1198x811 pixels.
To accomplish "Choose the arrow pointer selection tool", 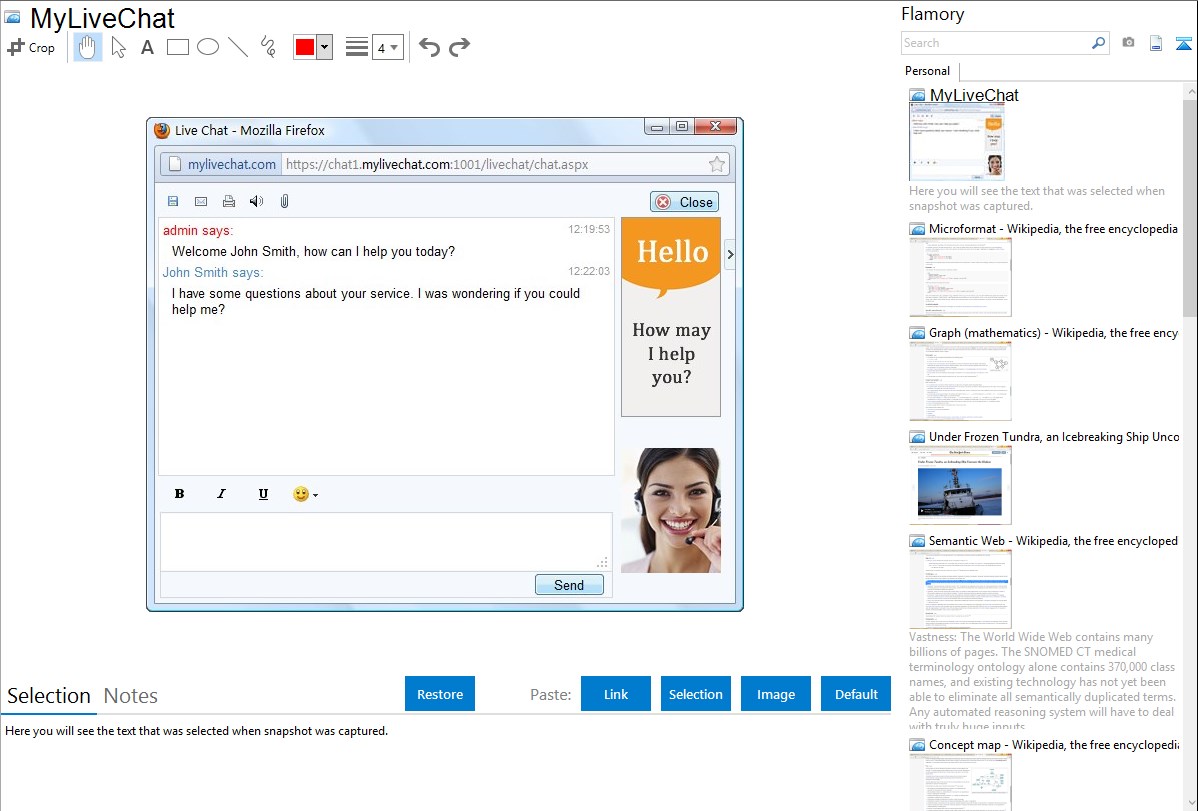I will [118, 47].
